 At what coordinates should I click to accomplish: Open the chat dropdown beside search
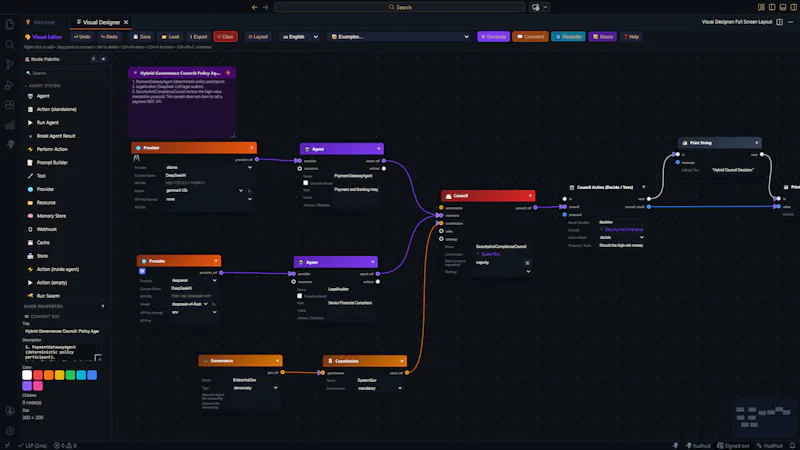pyautogui.click(x=545, y=7)
